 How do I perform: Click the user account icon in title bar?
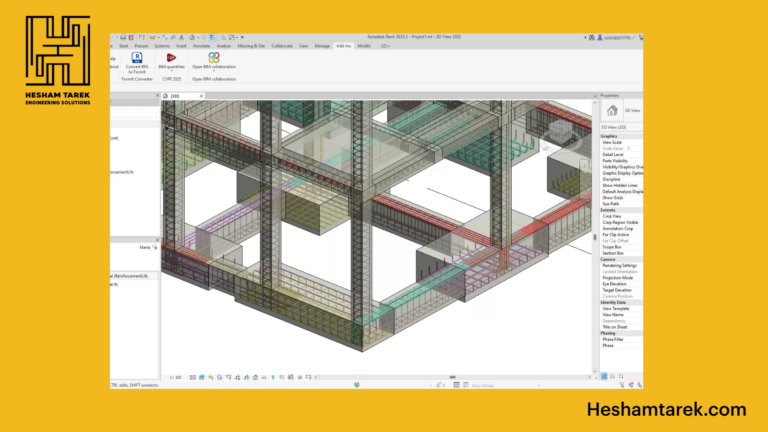tap(600, 37)
